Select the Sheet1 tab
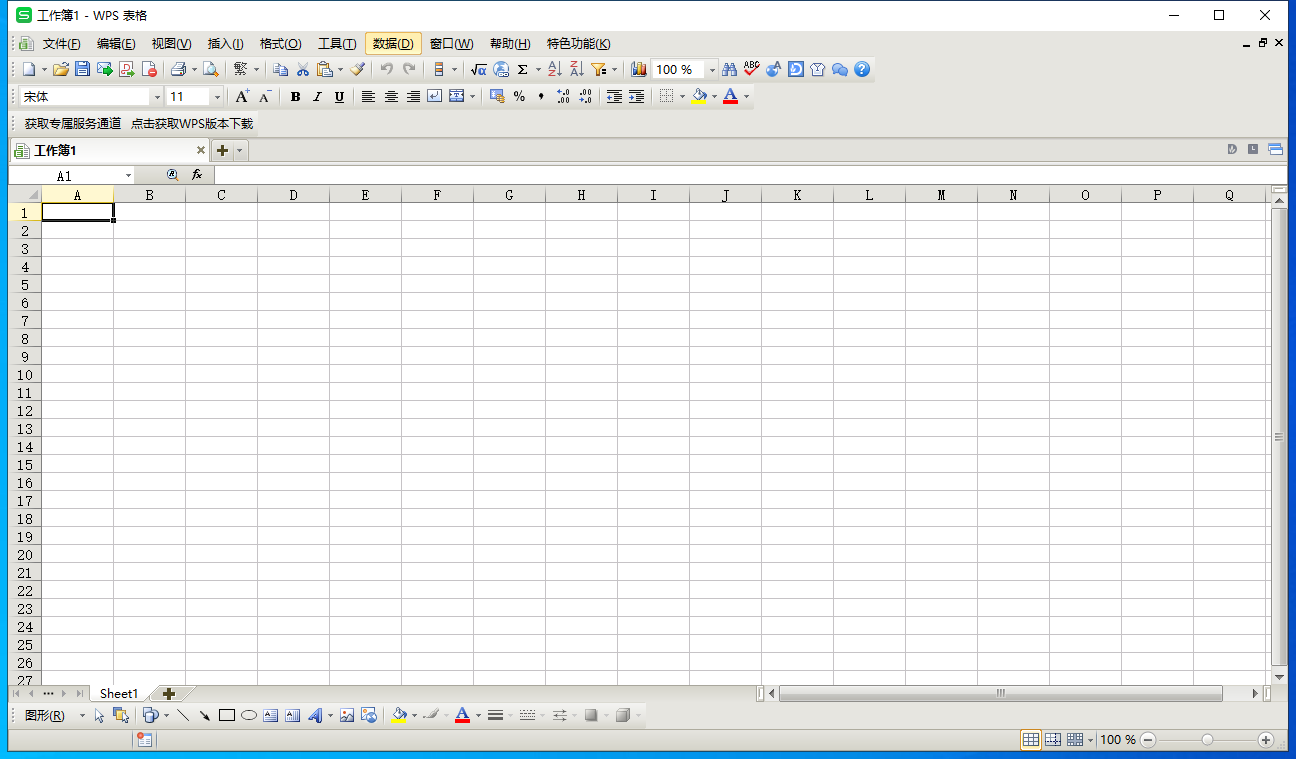The height and width of the screenshot is (759, 1296). [119, 693]
